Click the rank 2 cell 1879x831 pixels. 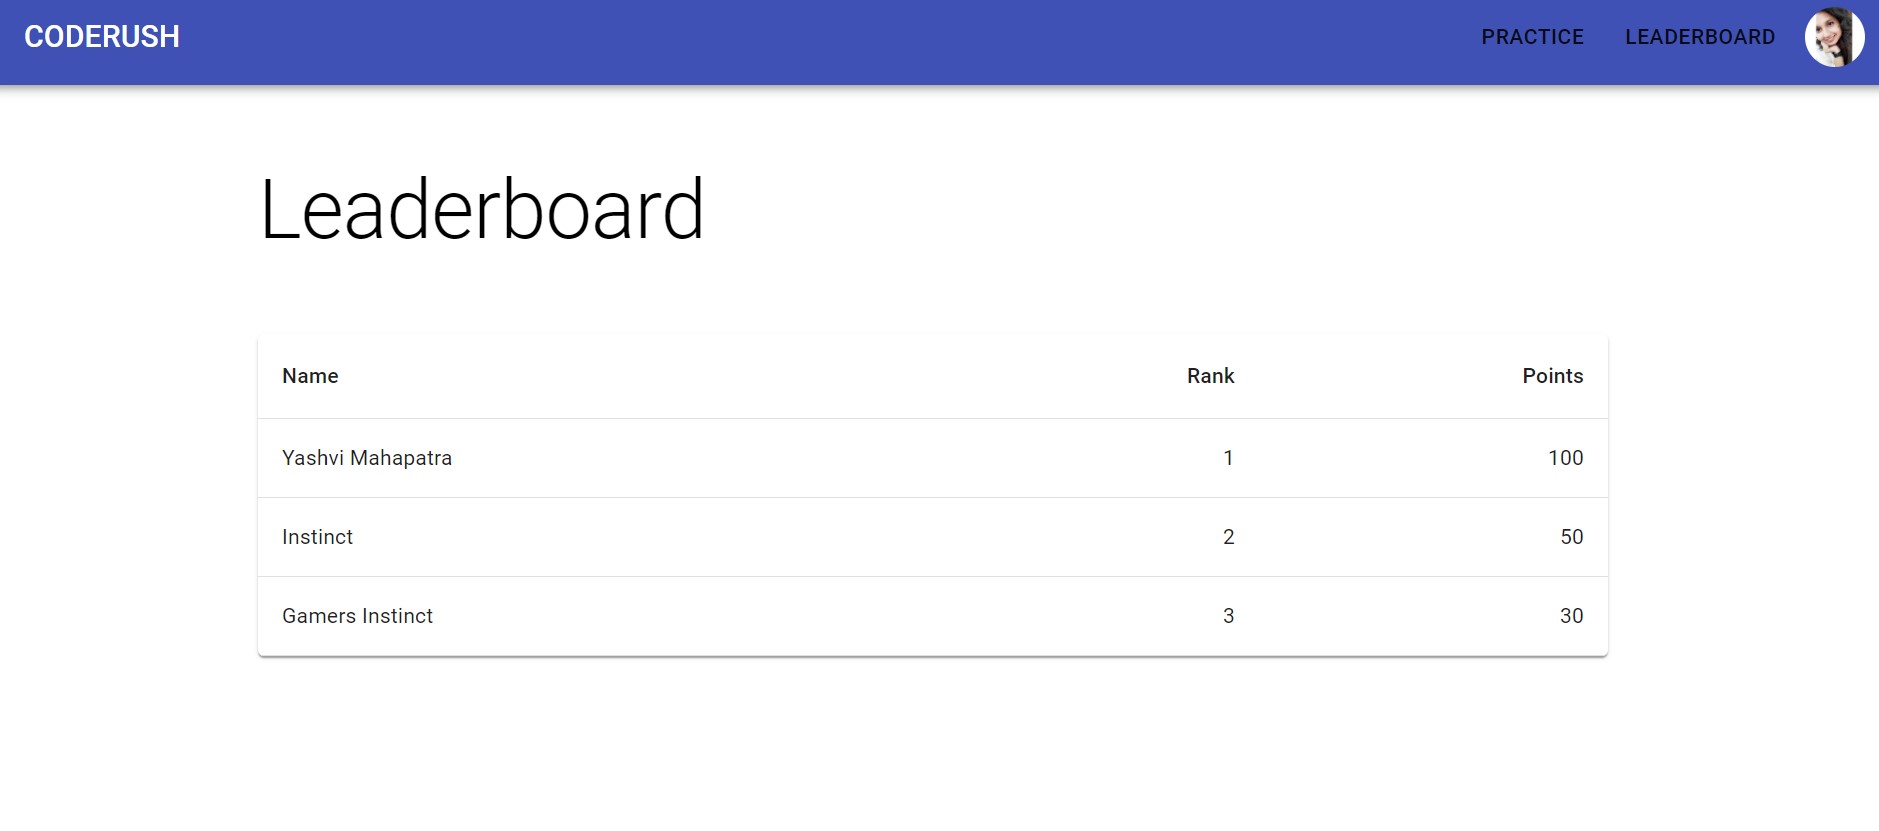pos(1228,537)
